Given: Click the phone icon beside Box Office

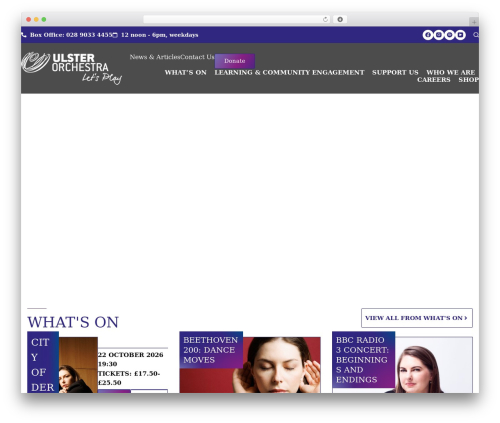Looking at the screenshot, I should click(24, 35).
